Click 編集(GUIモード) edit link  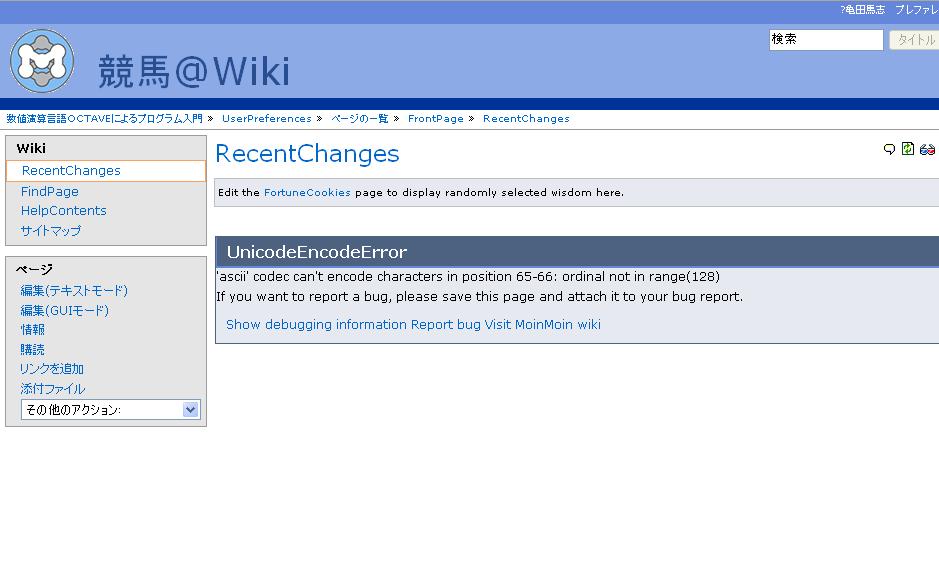point(65,311)
